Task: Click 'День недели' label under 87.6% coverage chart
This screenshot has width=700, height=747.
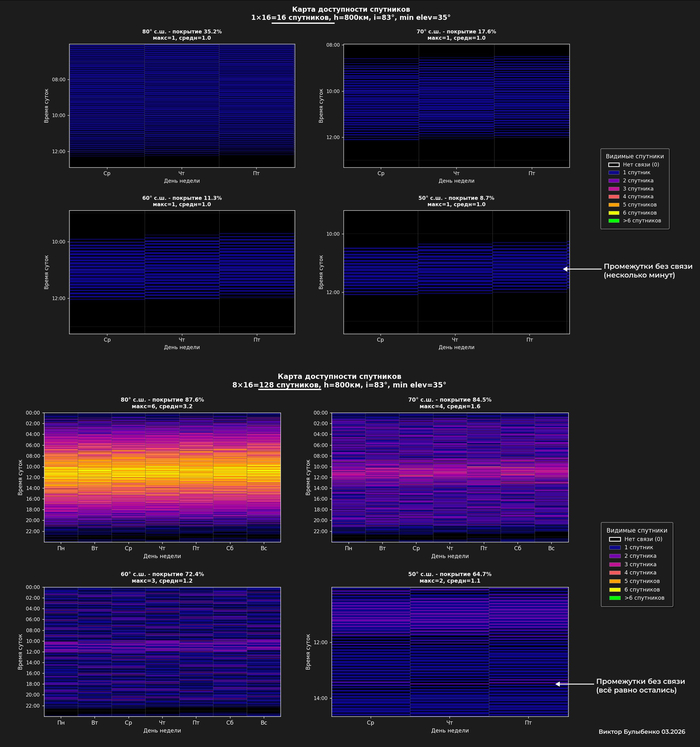Action: click(162, 556)
